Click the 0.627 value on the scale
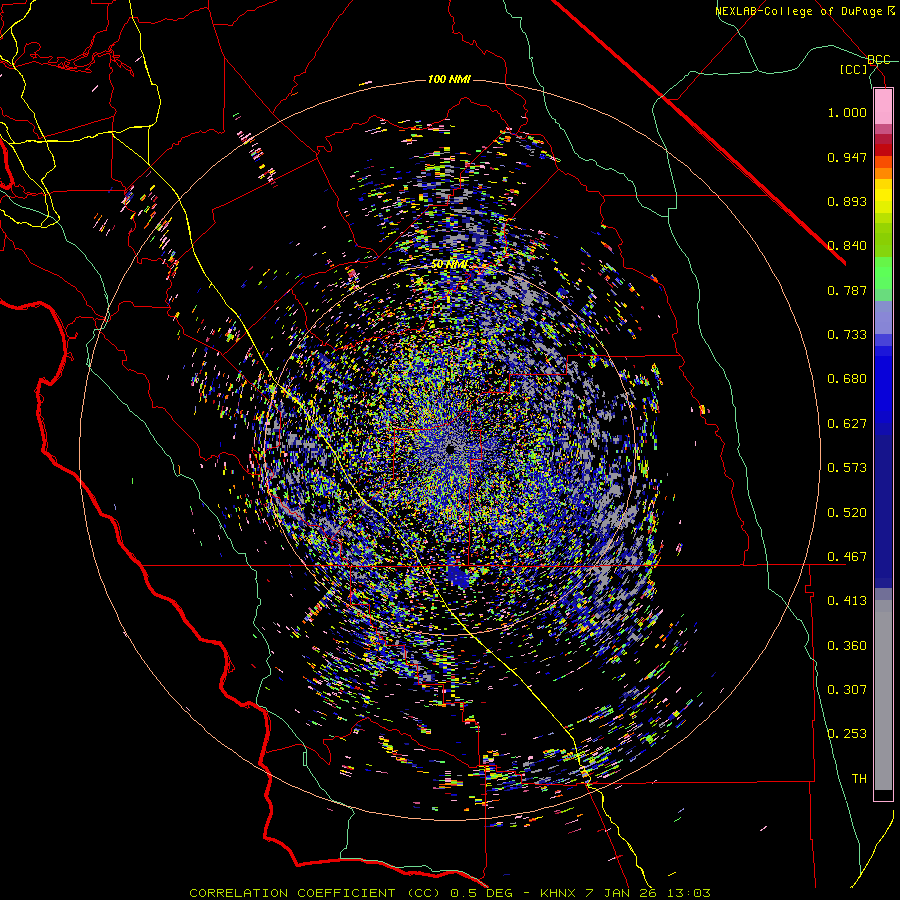 point(847,424)
